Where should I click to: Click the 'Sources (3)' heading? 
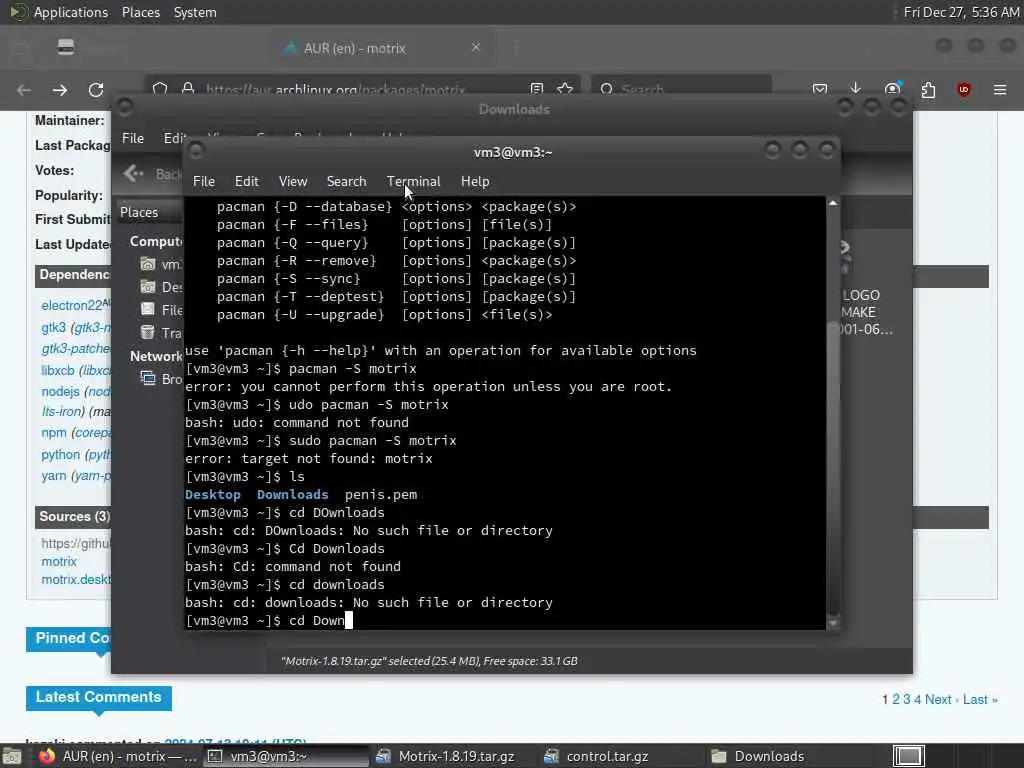[x=74, y=517]
